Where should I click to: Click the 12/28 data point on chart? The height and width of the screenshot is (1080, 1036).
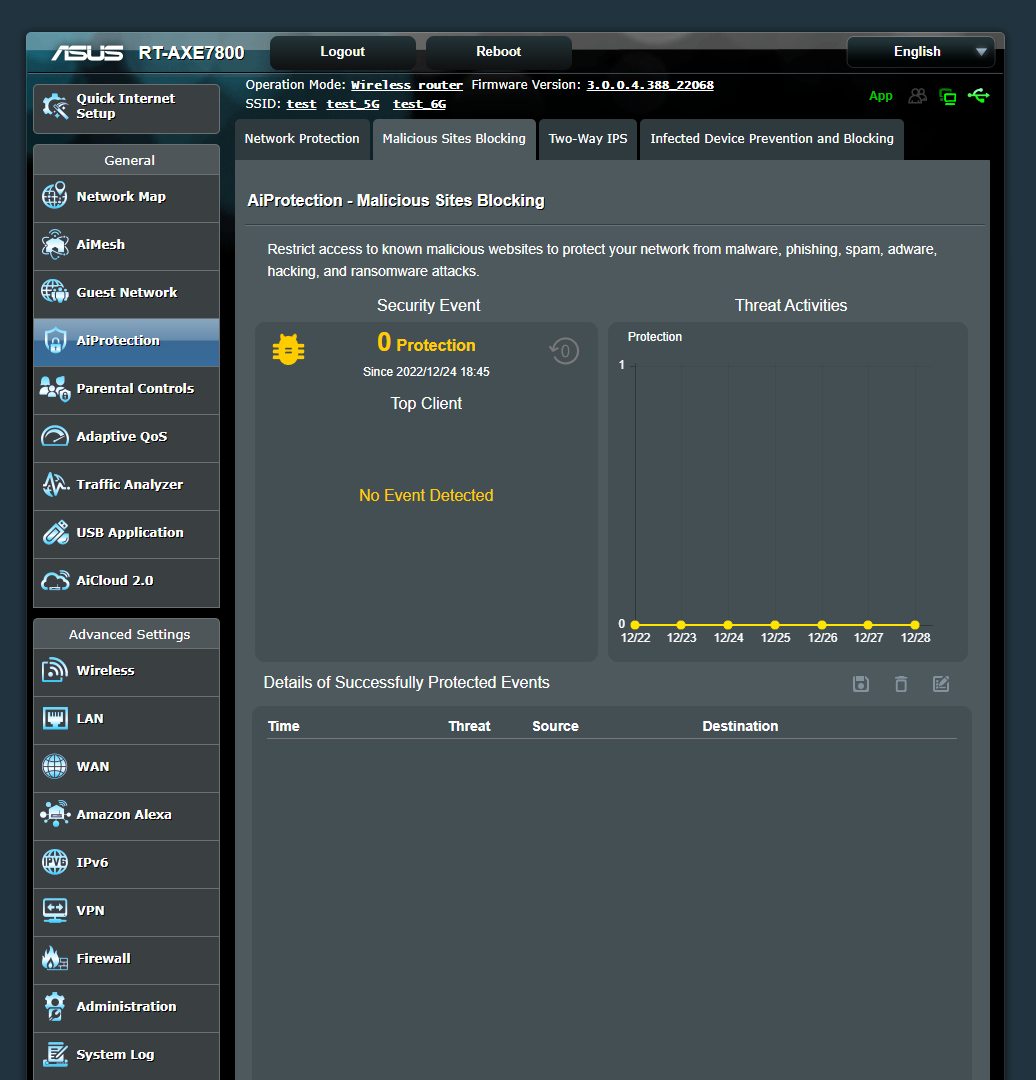click(x=915, y=625)
